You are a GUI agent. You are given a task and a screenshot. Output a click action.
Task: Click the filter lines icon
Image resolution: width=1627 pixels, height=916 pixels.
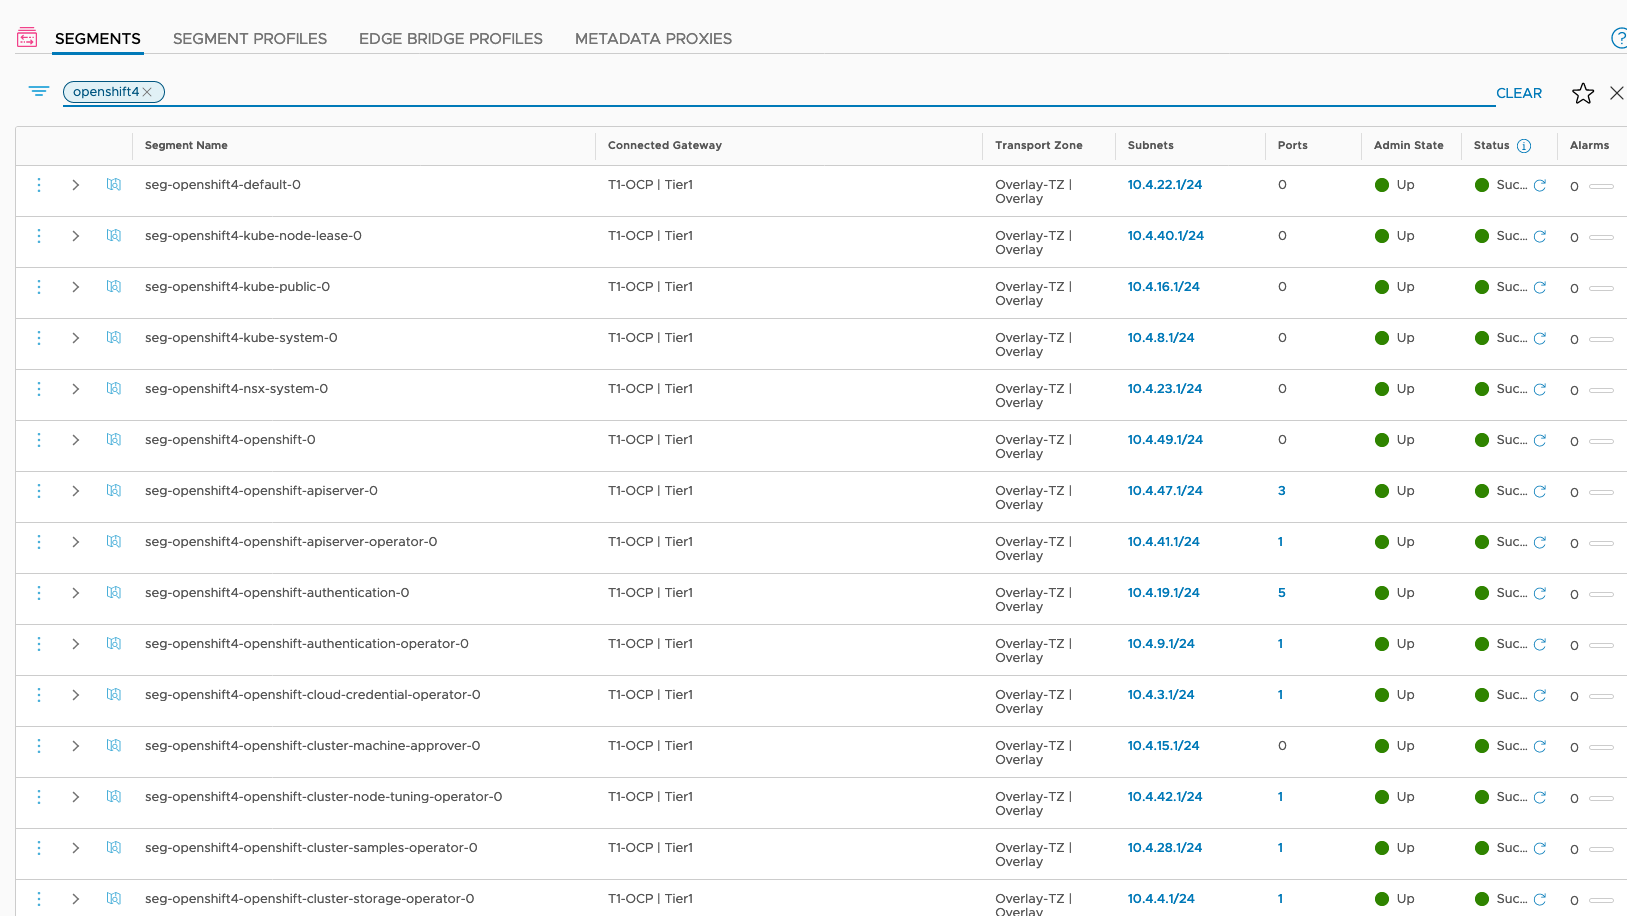tap(39, 91)
